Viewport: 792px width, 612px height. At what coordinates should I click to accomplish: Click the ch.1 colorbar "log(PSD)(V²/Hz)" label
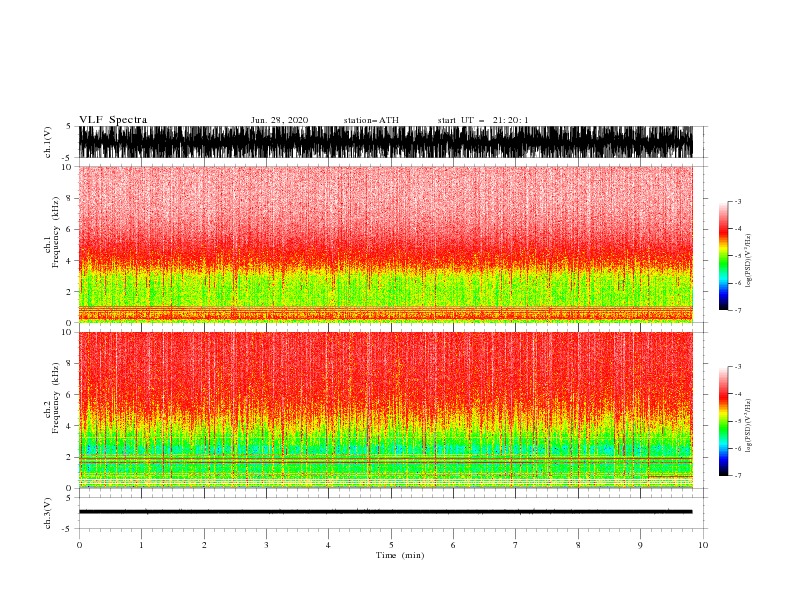click(x=749, y=261)
